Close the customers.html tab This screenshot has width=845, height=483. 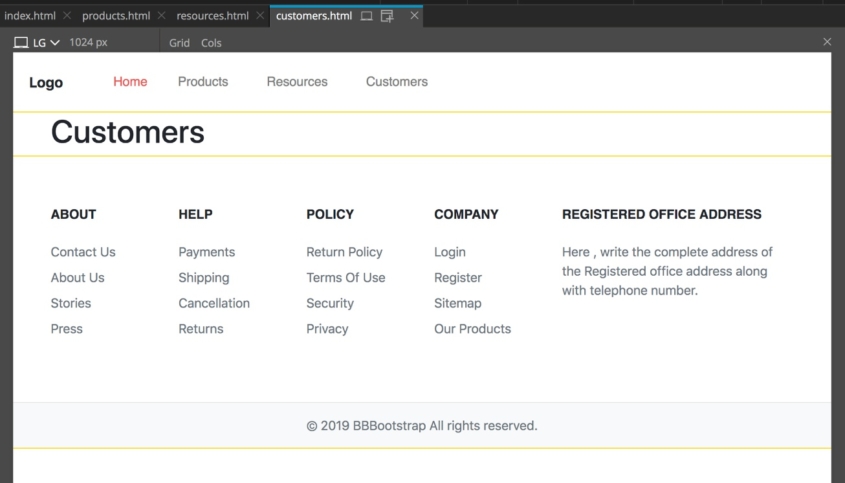coord(414,16)
